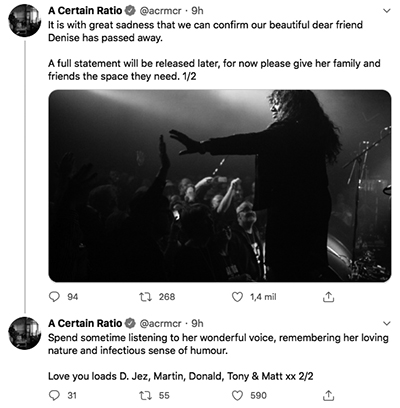Share the first tweet via upload icon

coord(328,297)
